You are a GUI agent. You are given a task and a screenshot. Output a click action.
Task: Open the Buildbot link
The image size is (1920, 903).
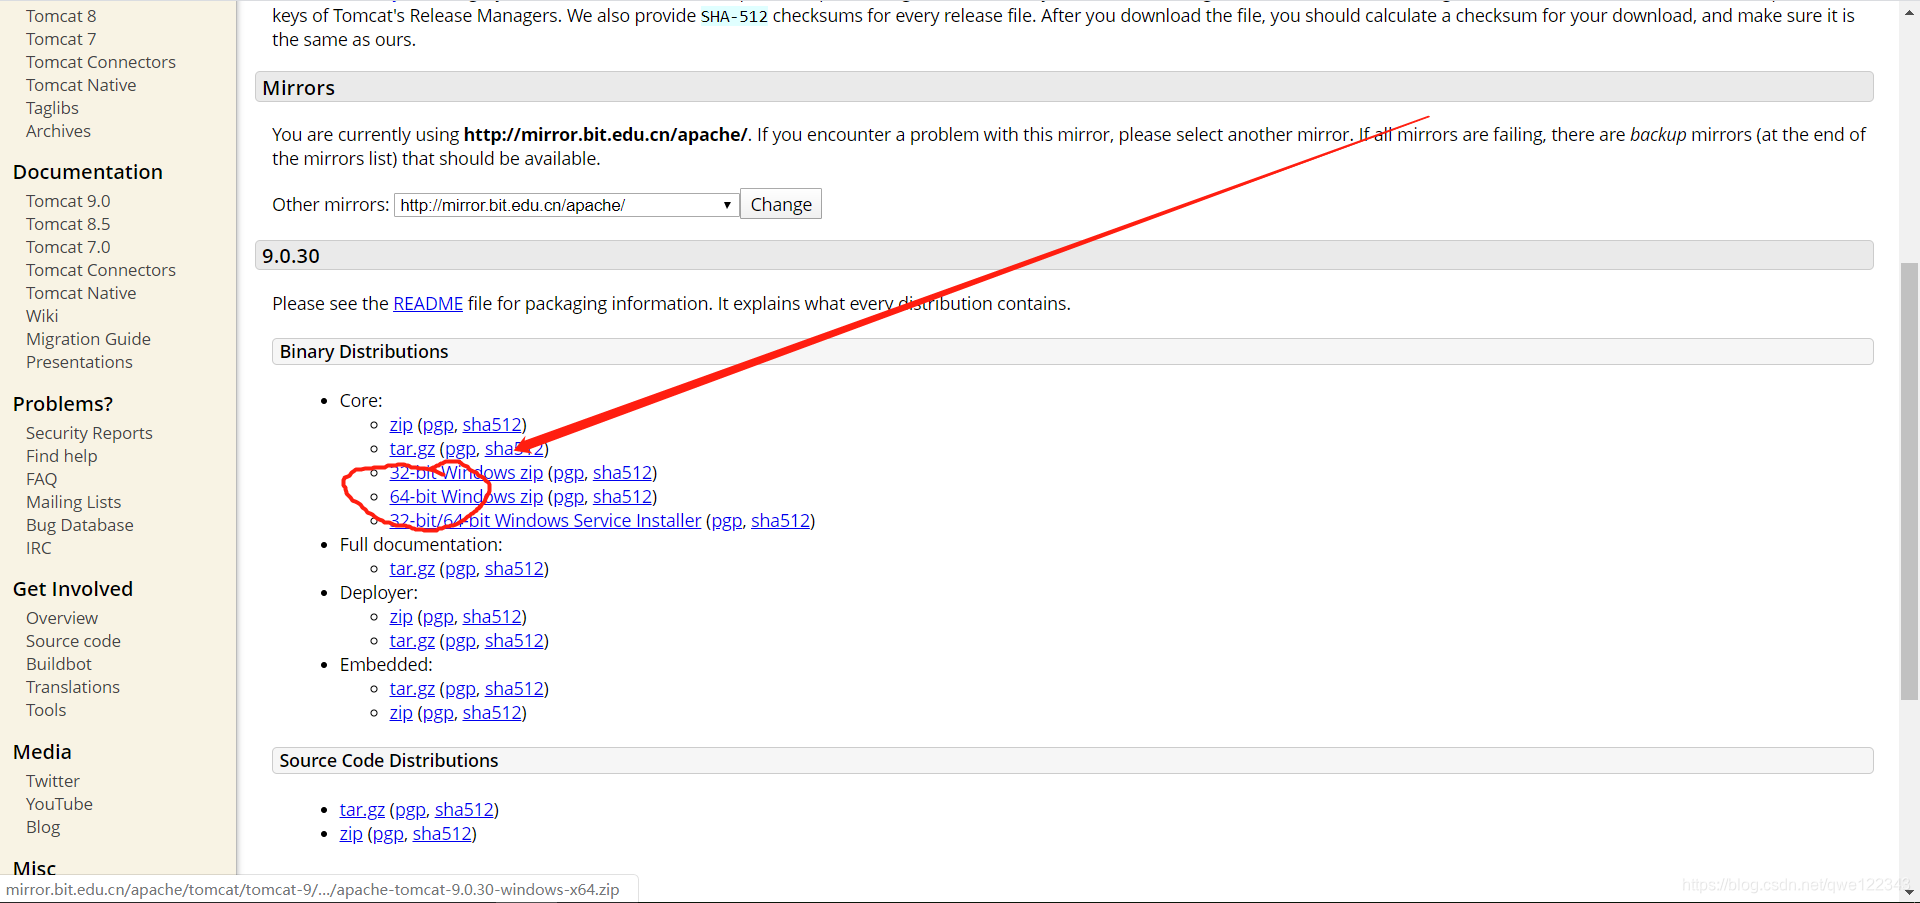[x=59, y=664]
